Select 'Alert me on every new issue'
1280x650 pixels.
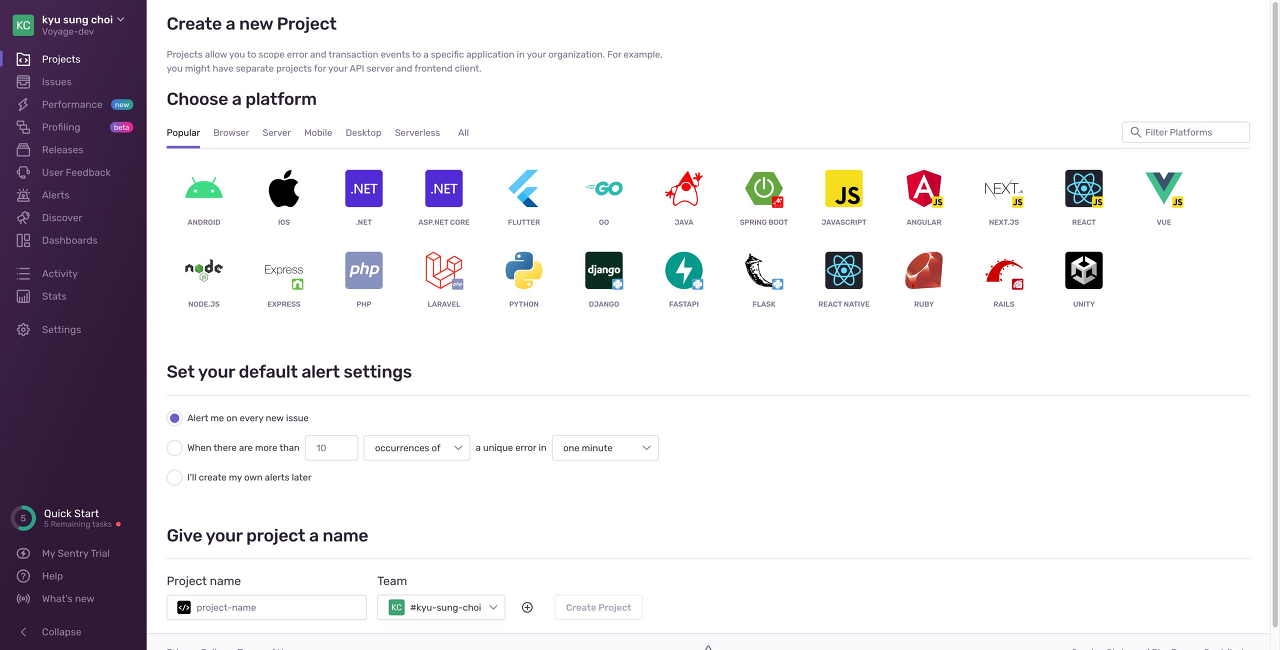tap(175, 418)
